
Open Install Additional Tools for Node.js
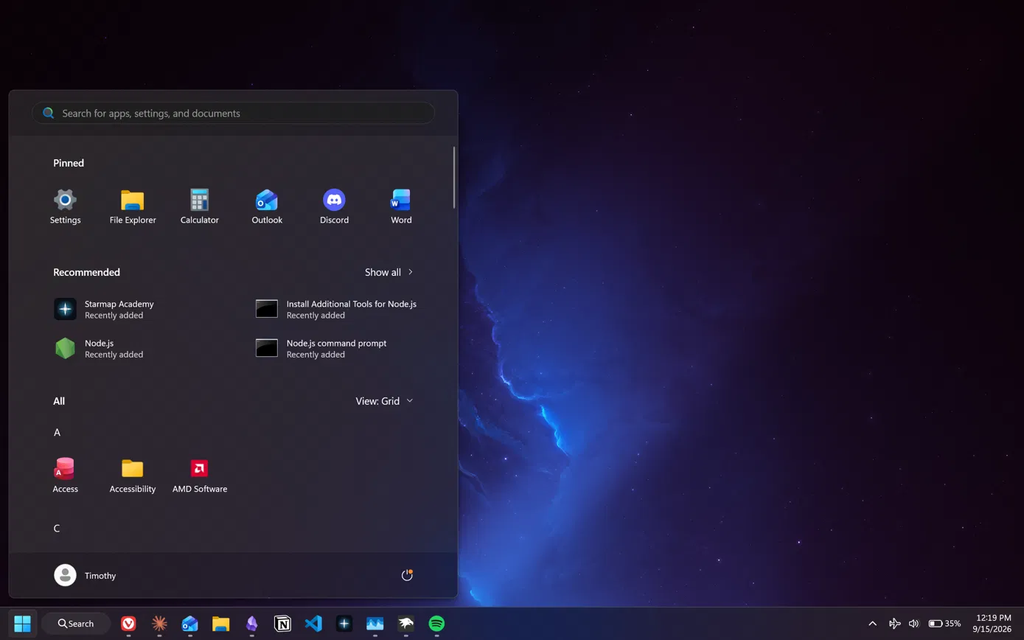coord(337,309)
